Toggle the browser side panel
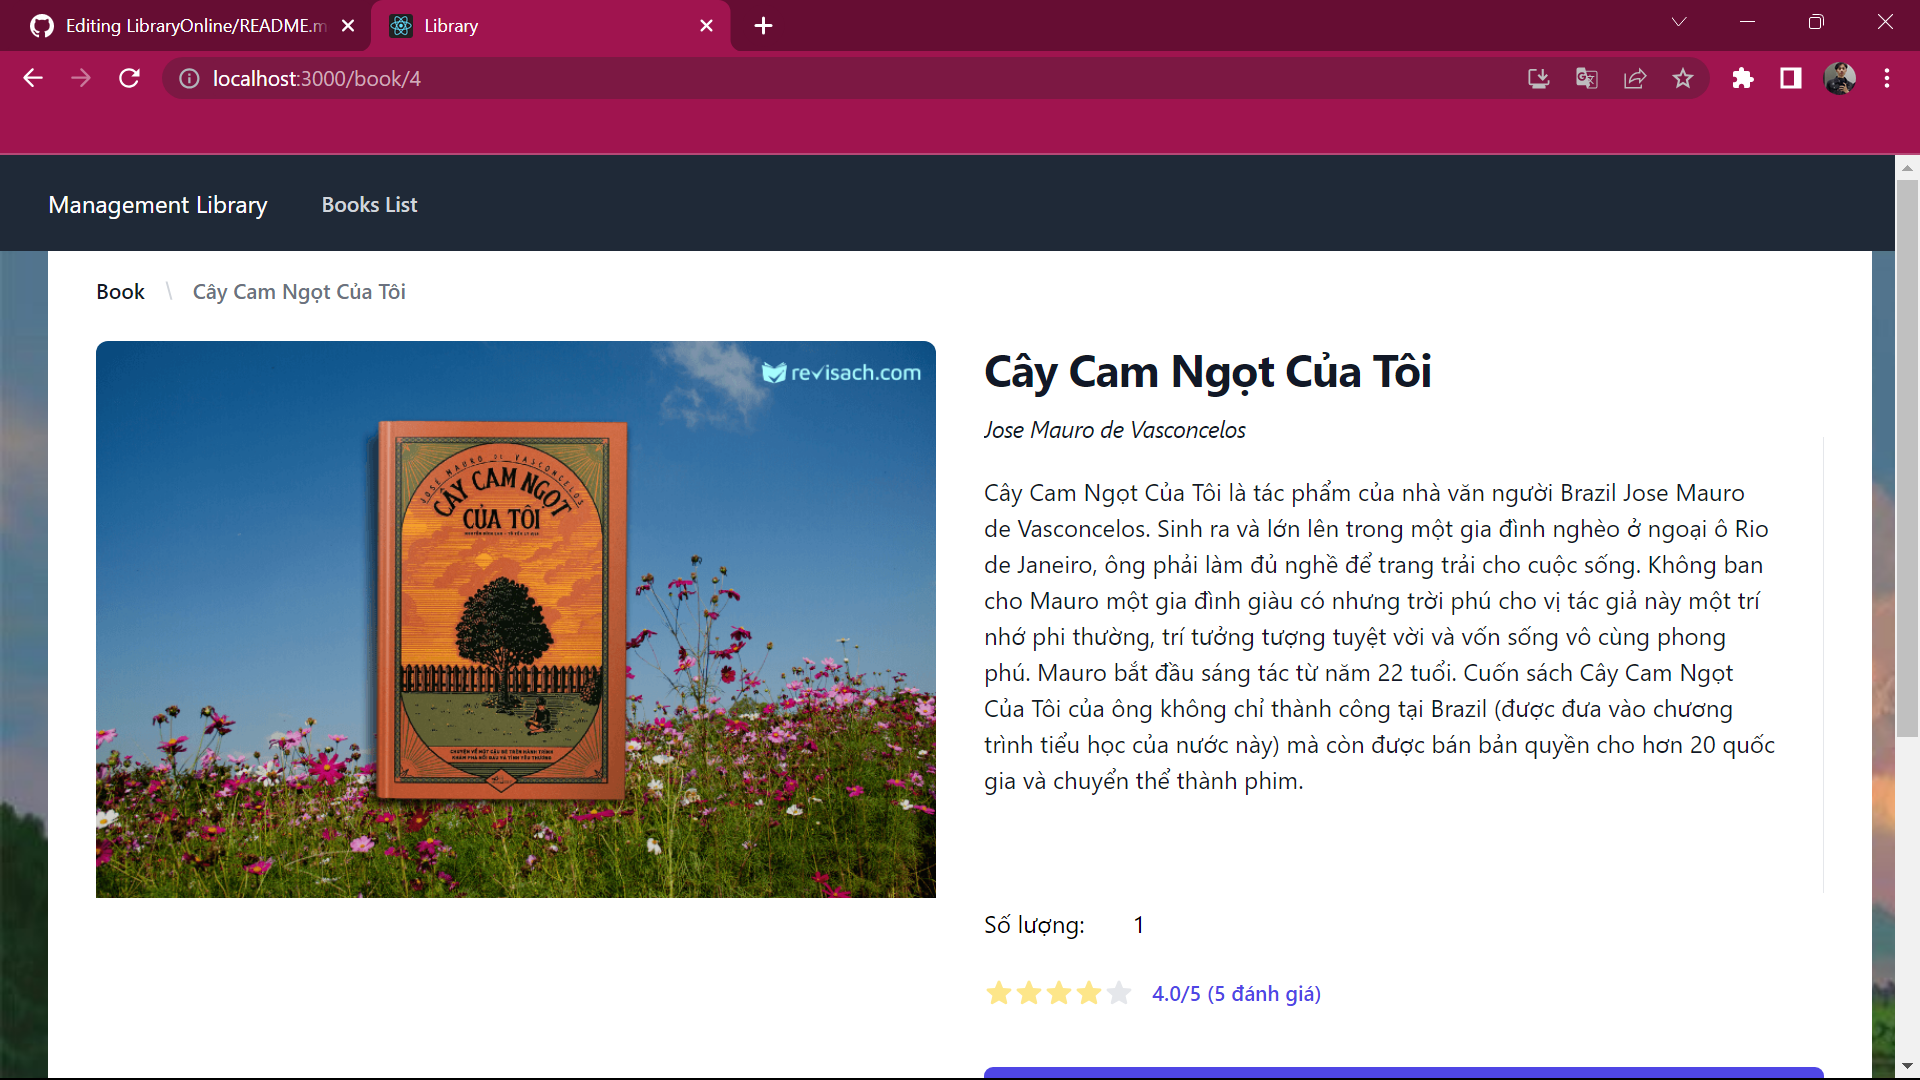 (x=1791, y=78)
